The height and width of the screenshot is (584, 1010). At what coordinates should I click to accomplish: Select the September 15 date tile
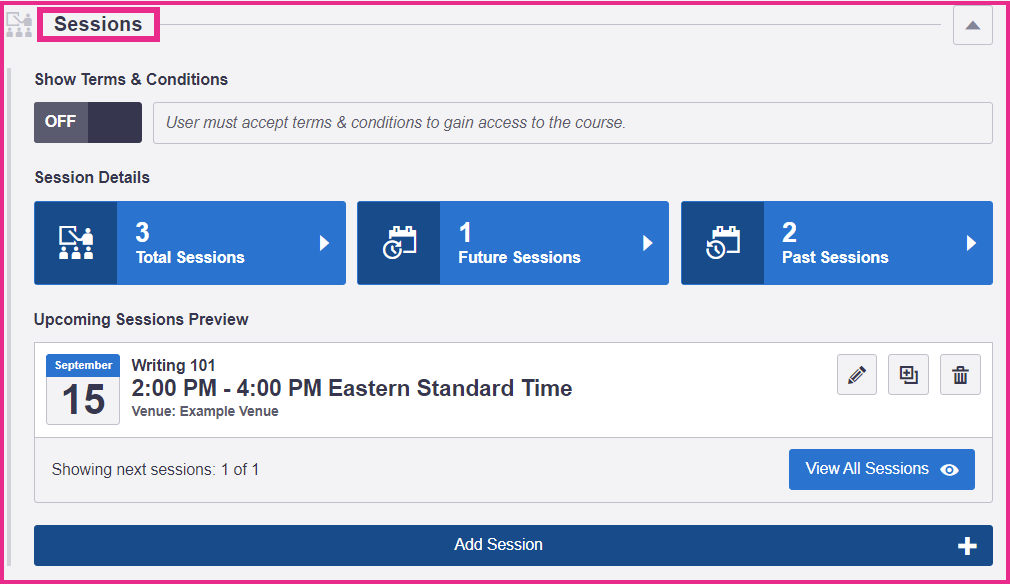pyautogui.click(x=83, y=389)
